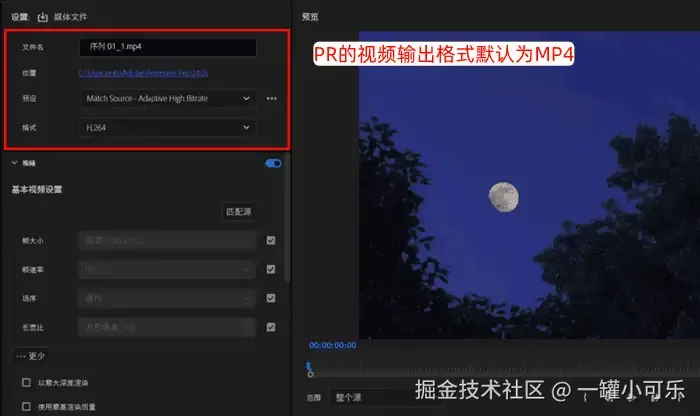Image resolution: width=700 pixels, height=416 pixels.
Task: Click the 预览 preview panel header
Action: pyautogui.click(x=310, y=17)
